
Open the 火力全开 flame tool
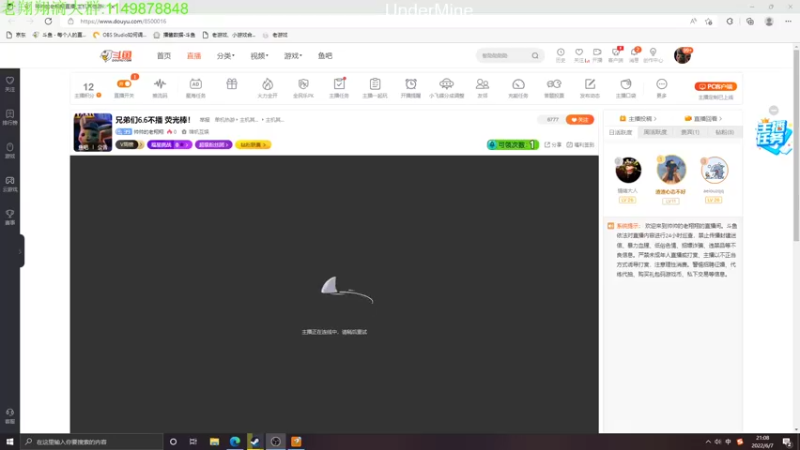(x=267, y=87)
